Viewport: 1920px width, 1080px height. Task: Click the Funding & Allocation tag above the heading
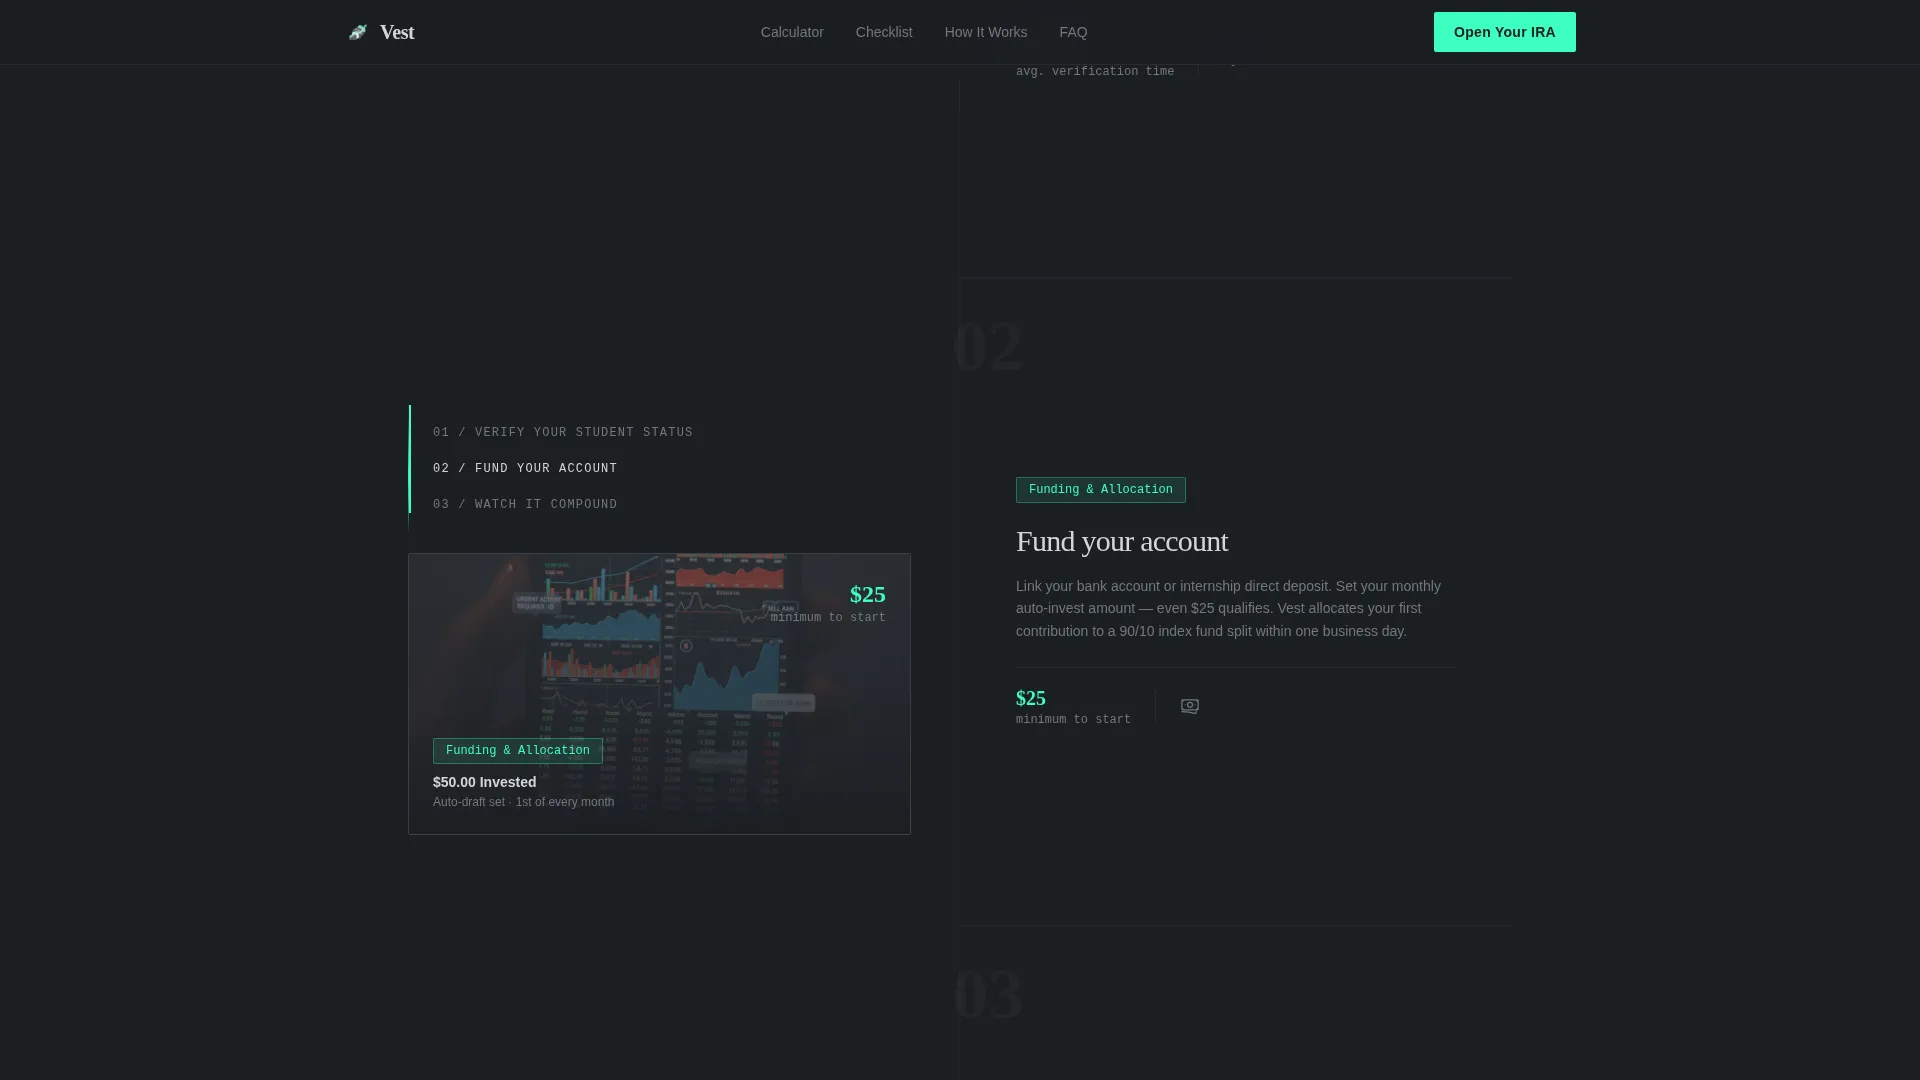1100,490
